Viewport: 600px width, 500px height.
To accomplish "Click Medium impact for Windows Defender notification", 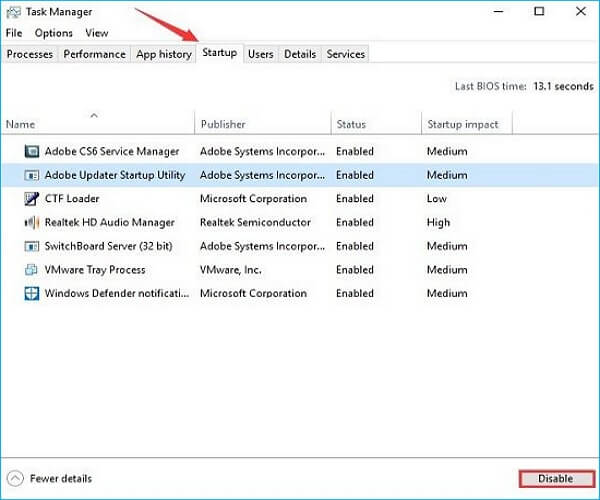I will (x=447, y=294).
